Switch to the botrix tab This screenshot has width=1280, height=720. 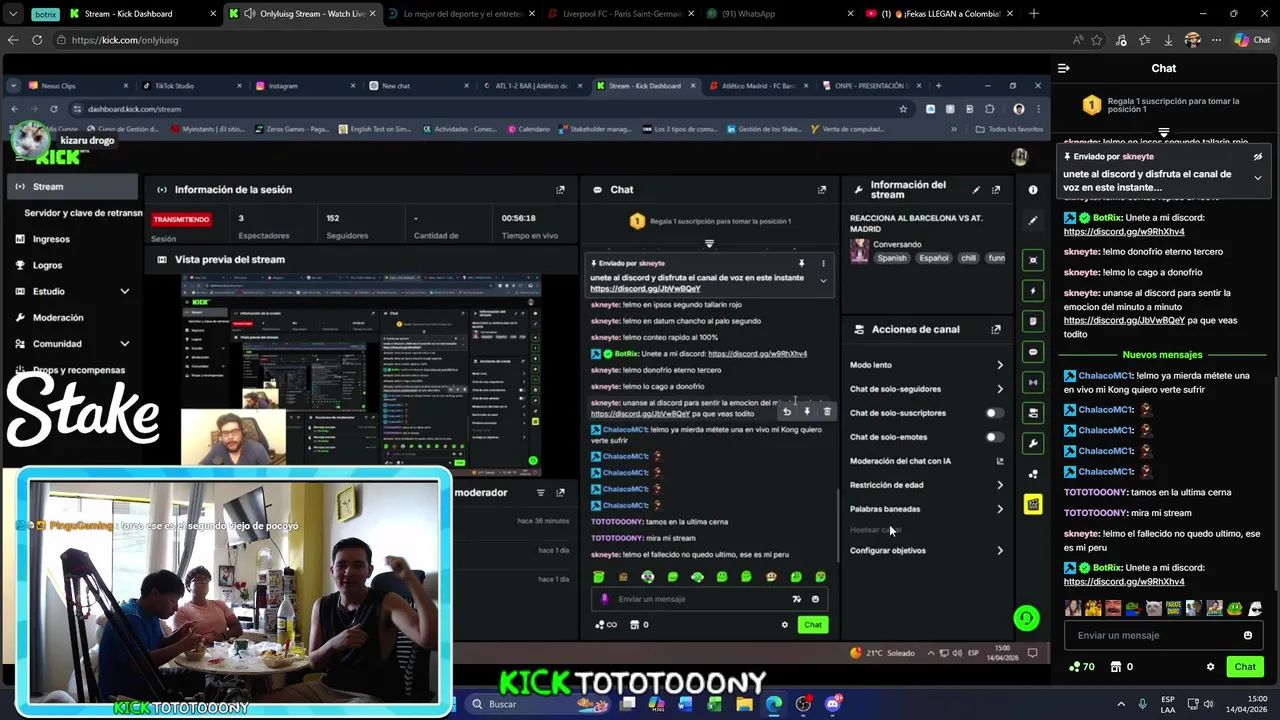click(44, 14)
